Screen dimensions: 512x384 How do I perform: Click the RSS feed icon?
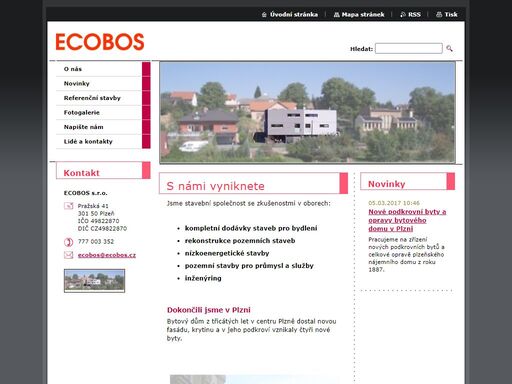tap(403, 15)
